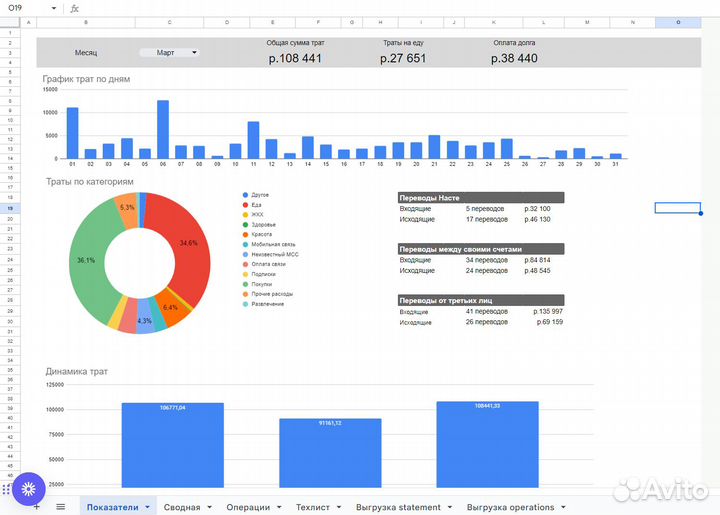720x515 pixels.
Task: Click the selected cell O19
Action: coord(678,208)
